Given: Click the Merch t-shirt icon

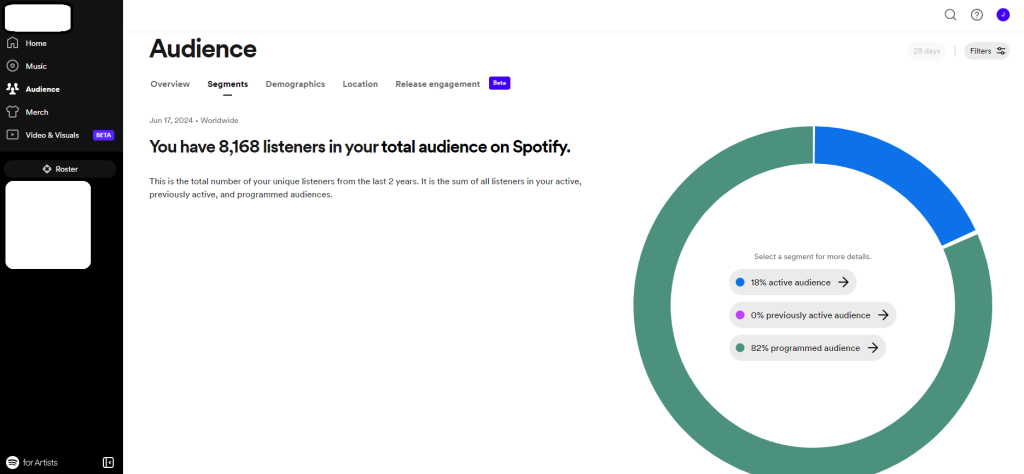Looking at the screenshot, I should click(13, 112).
